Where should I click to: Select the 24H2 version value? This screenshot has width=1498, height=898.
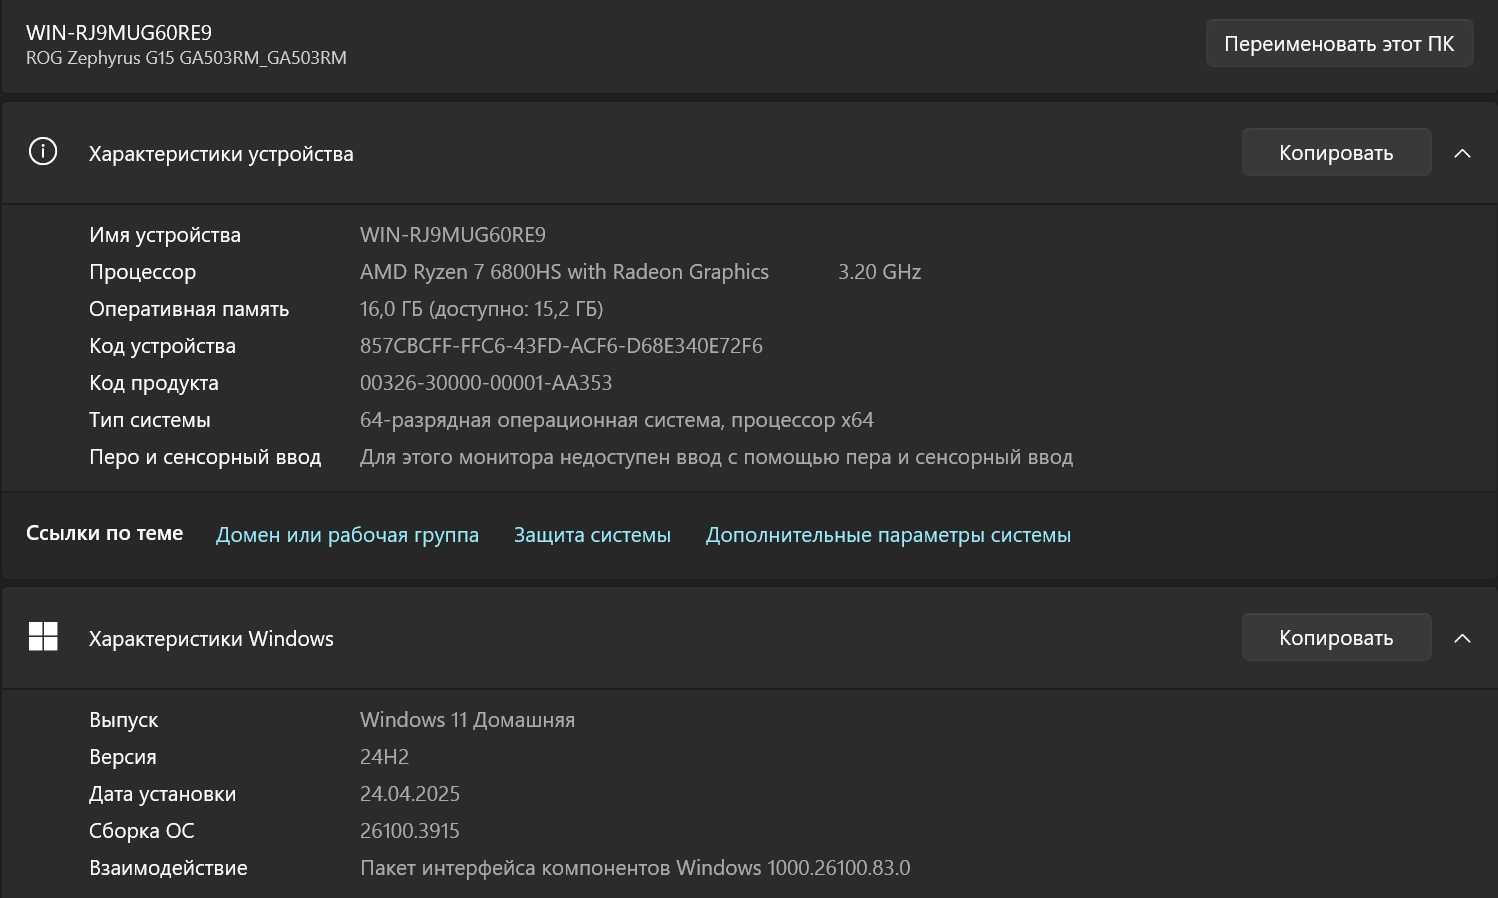(x=384, y=757)
